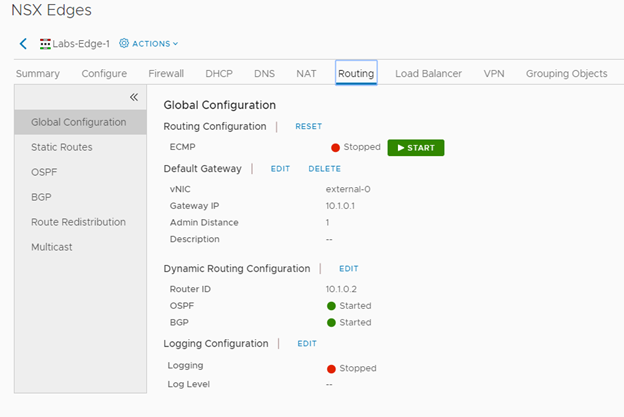Select Route Redistribution in the sidebar
Screen dimensions: 624x417
78,222
